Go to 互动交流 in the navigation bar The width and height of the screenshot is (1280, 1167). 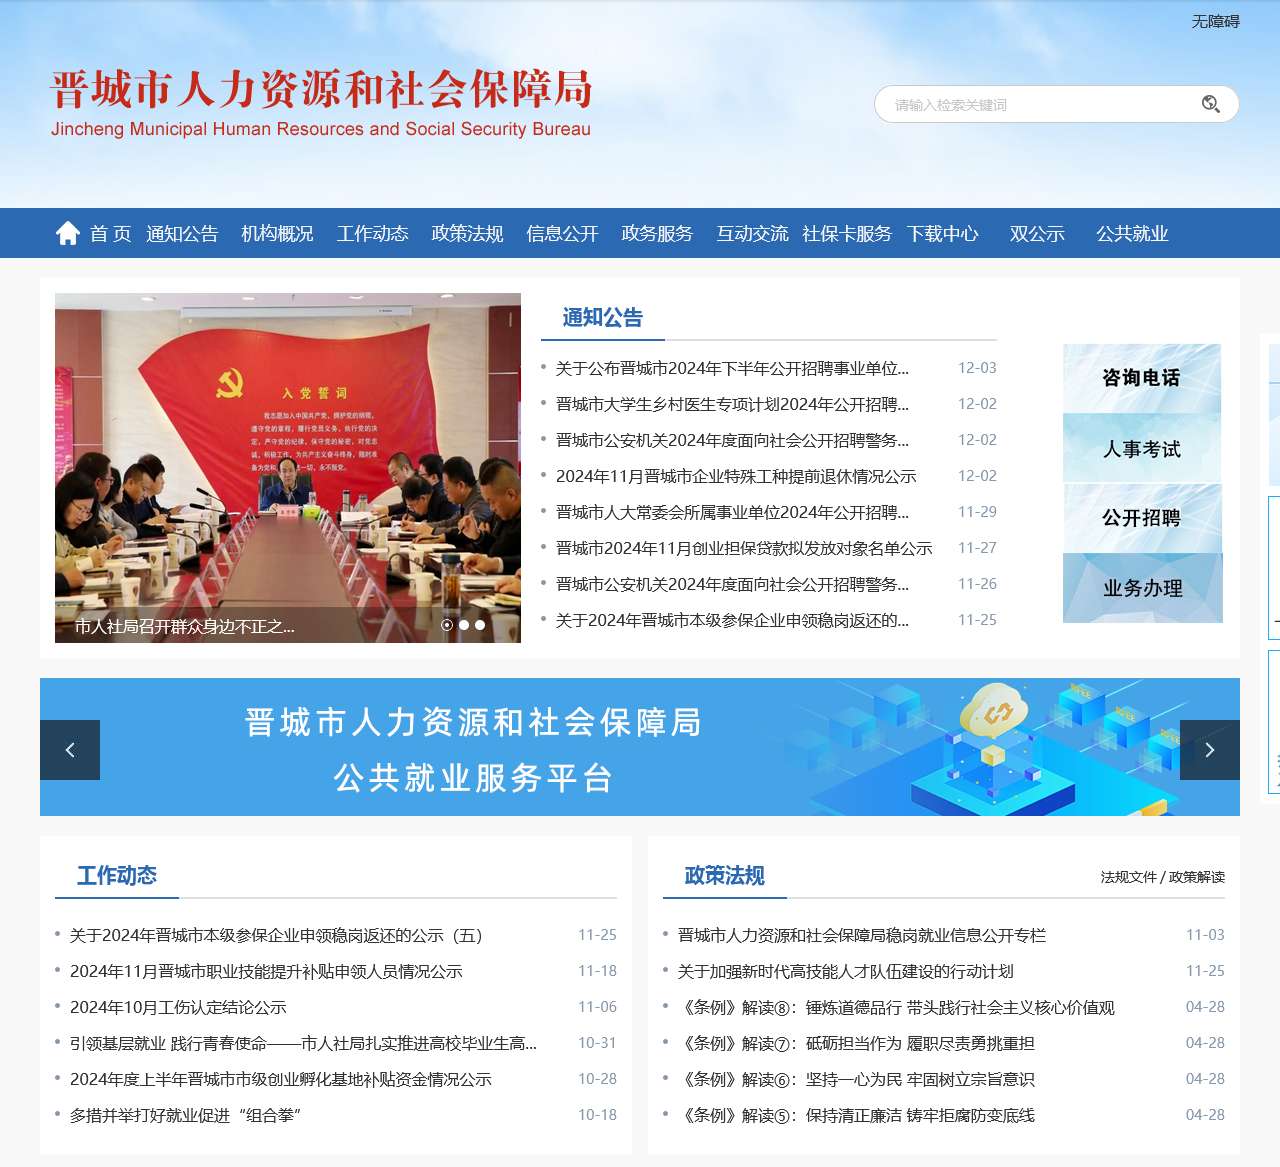pyautogui.click(x=752, y=233)
